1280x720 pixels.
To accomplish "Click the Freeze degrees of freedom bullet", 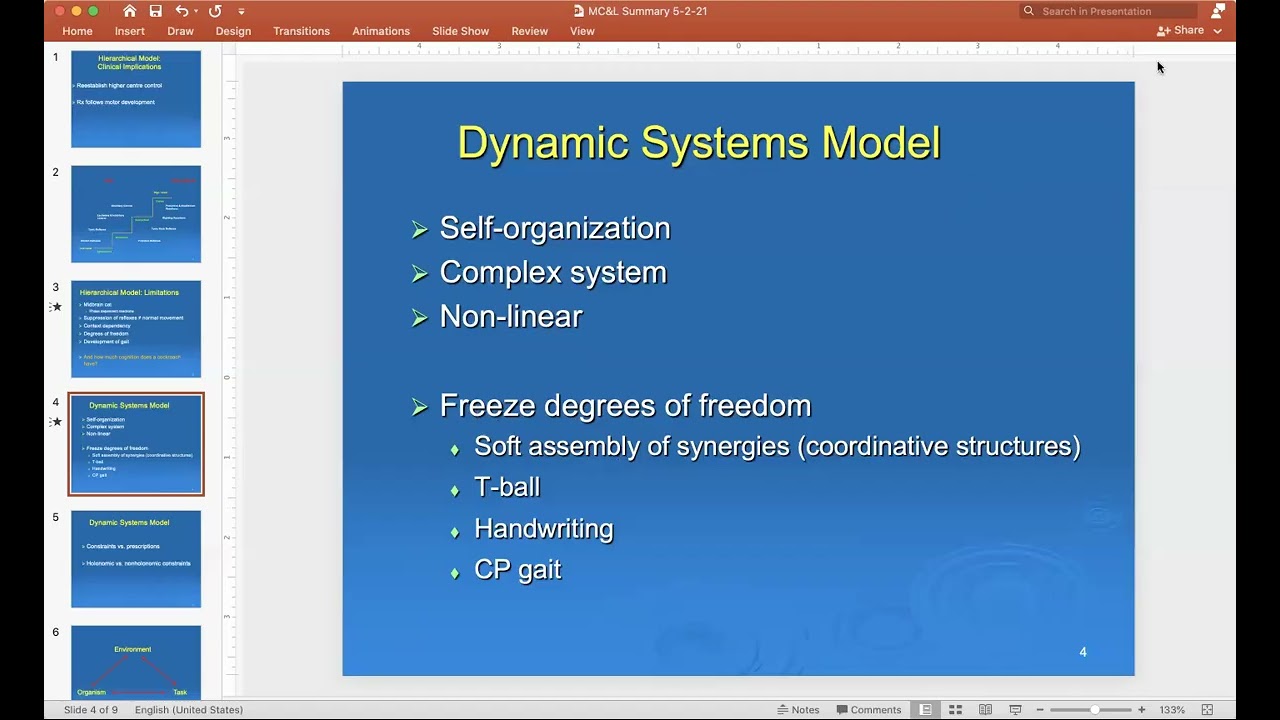I will tap(625, 405).
